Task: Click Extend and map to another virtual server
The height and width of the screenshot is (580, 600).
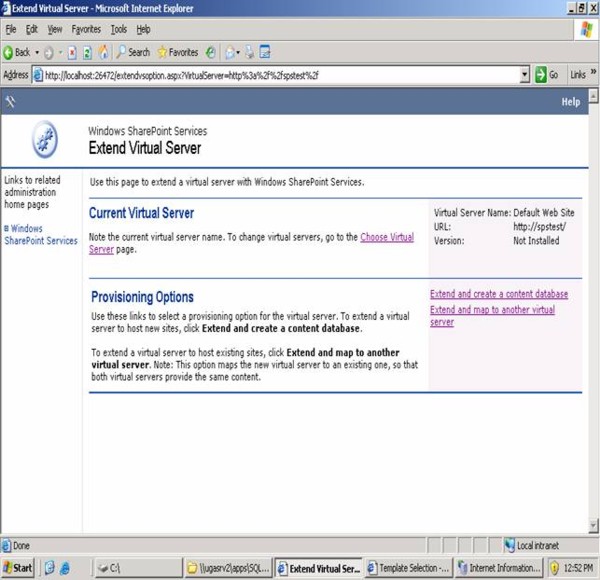Action: tap(492, 316)
